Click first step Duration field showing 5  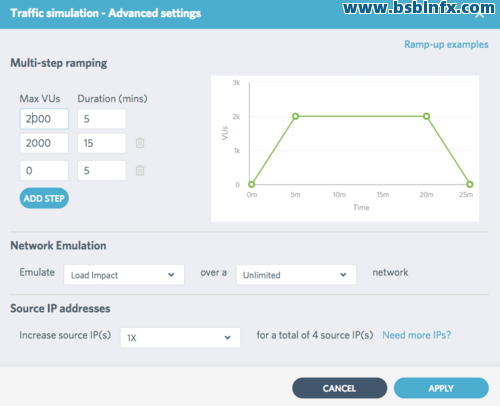coord(102,119)
